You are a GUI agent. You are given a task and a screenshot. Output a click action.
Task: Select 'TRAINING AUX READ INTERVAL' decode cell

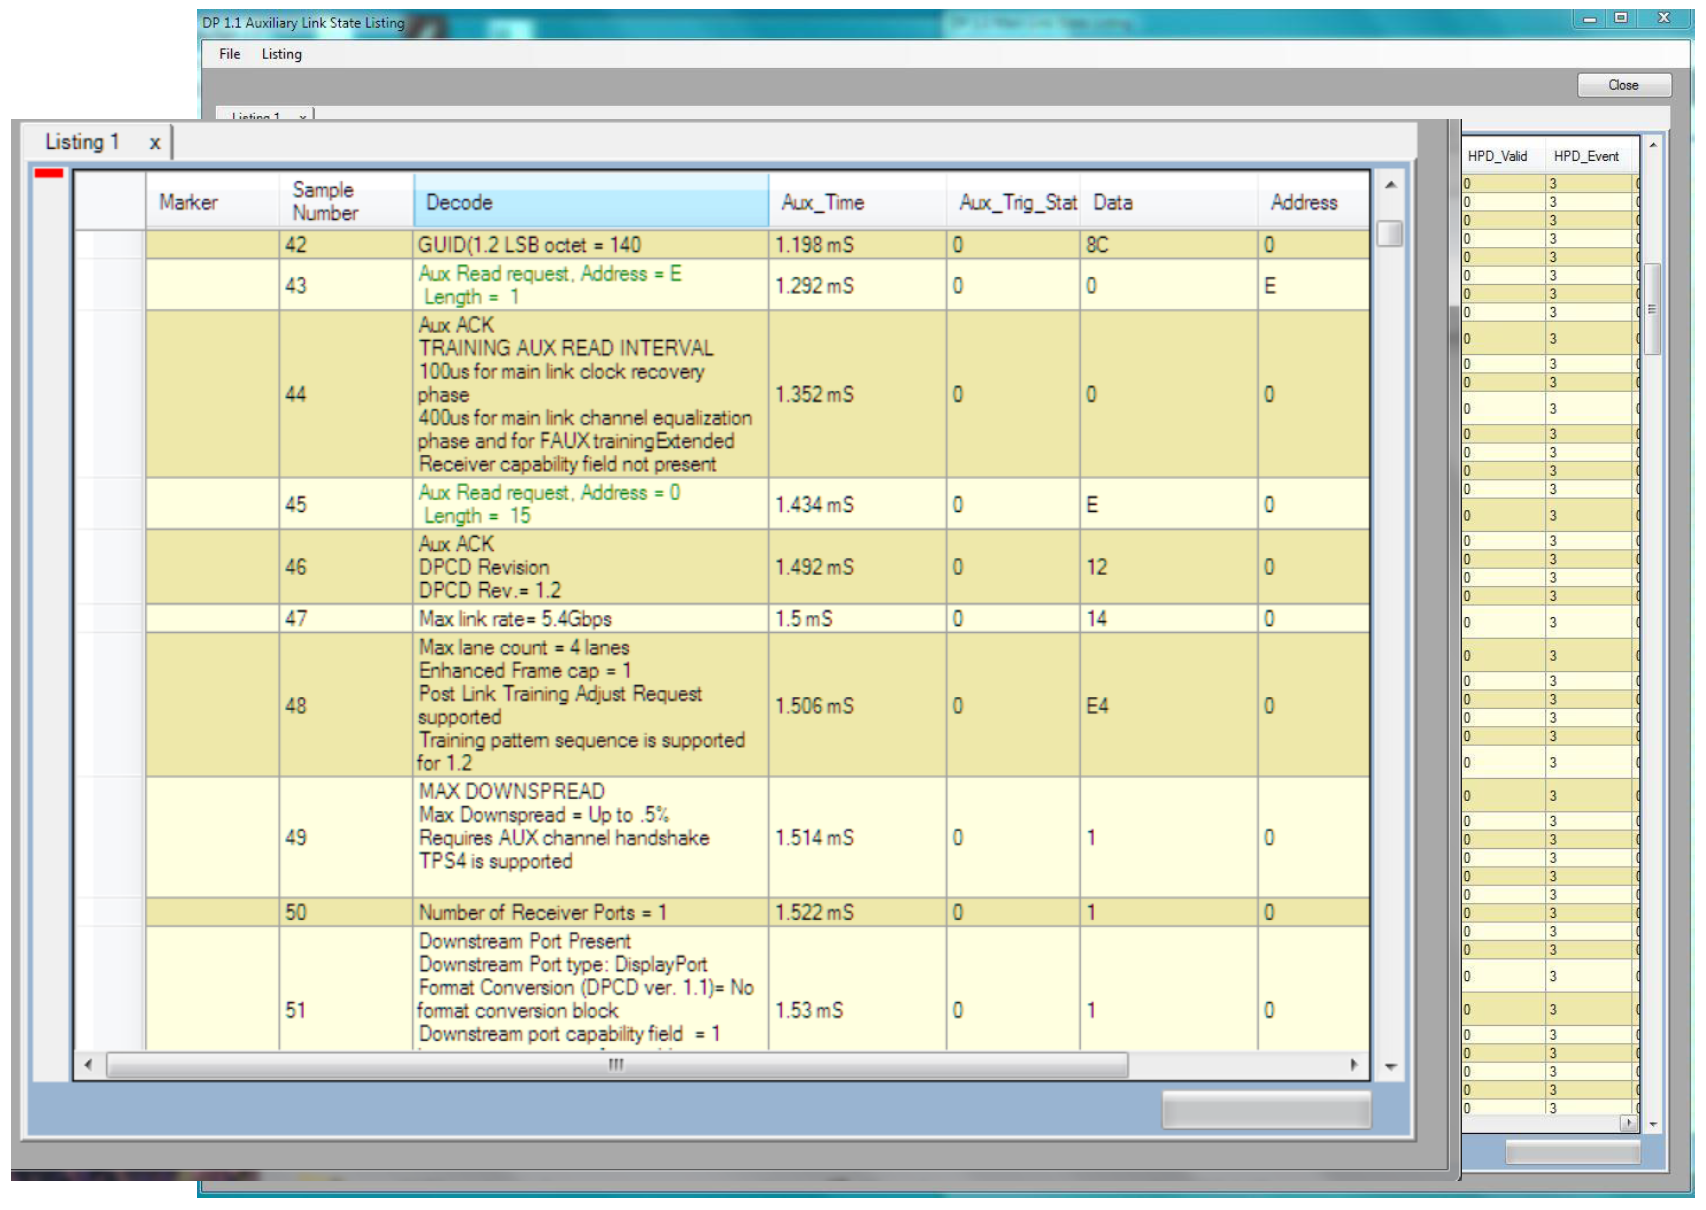pyautogui.click(x=591, y=394)
